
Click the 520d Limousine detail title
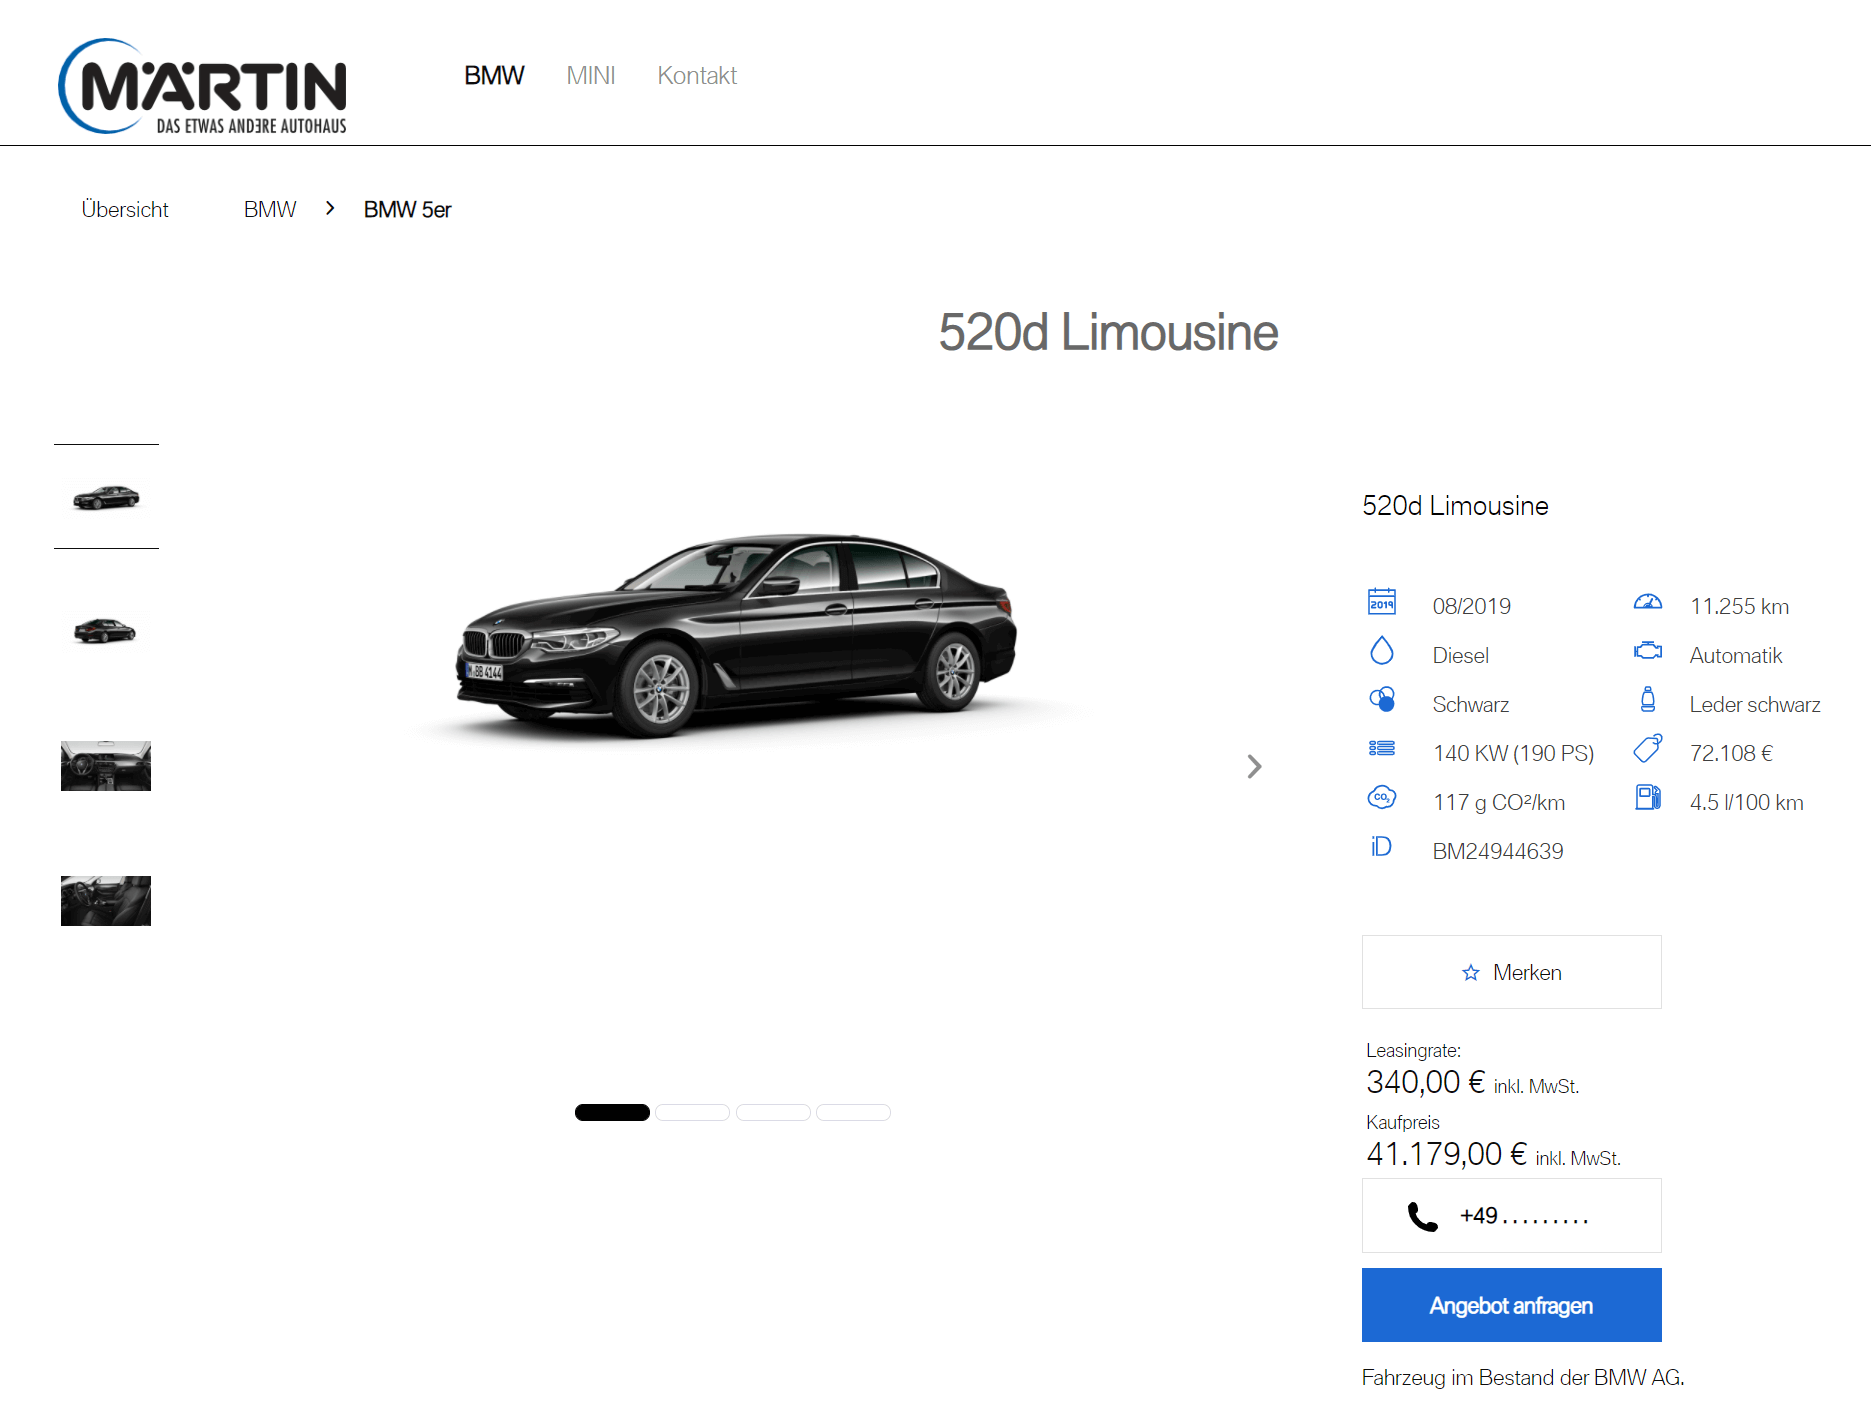[1455, 506]
